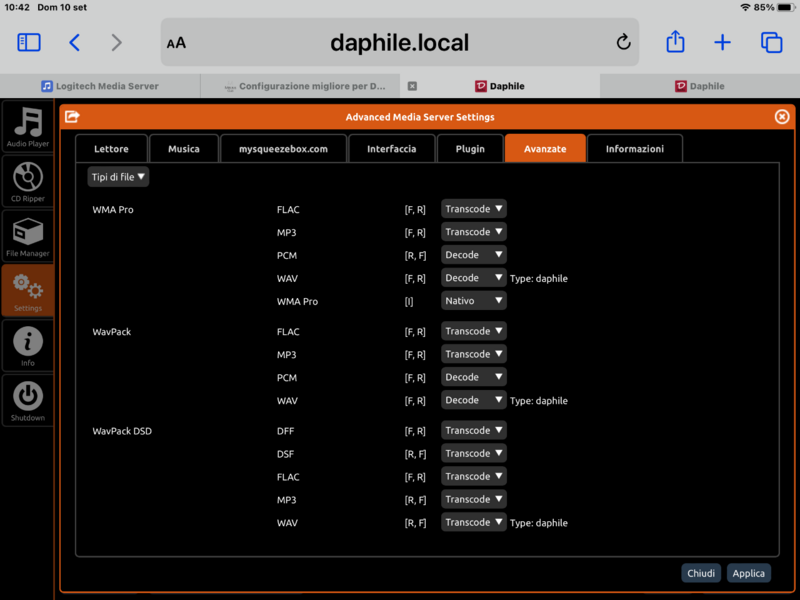Toggle the Safari sidebar panel icon
The width and height of the screenshot is (800, 600).
pos(29,42)
